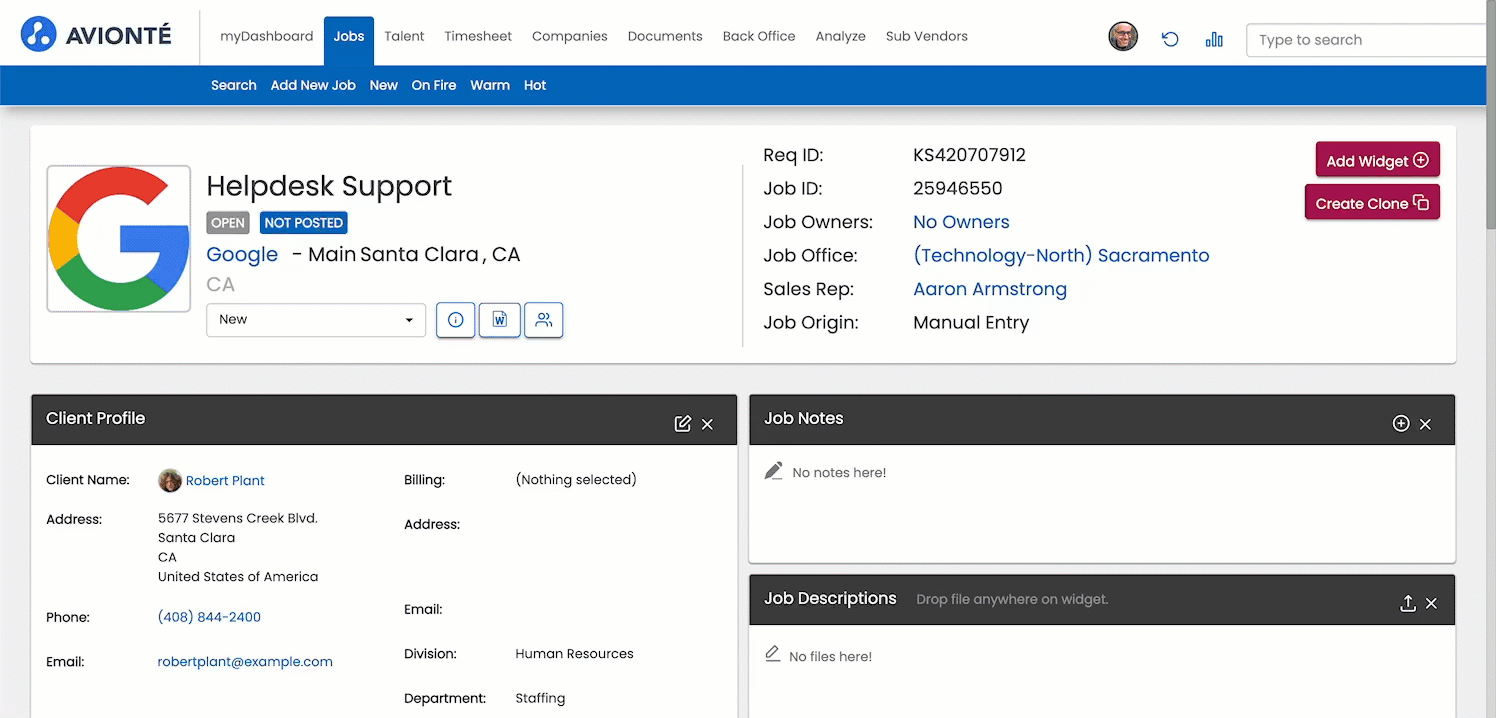Screen dimensions: 1496x718
Task: Click the people candidates icon button
Action: (544, 320)
